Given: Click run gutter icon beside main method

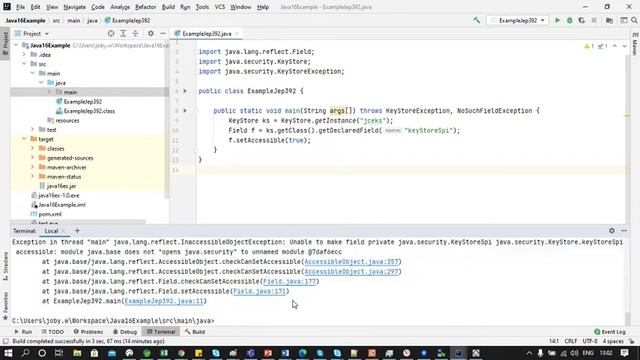Looking at the screenshot, I should click(x=185, y=111).
